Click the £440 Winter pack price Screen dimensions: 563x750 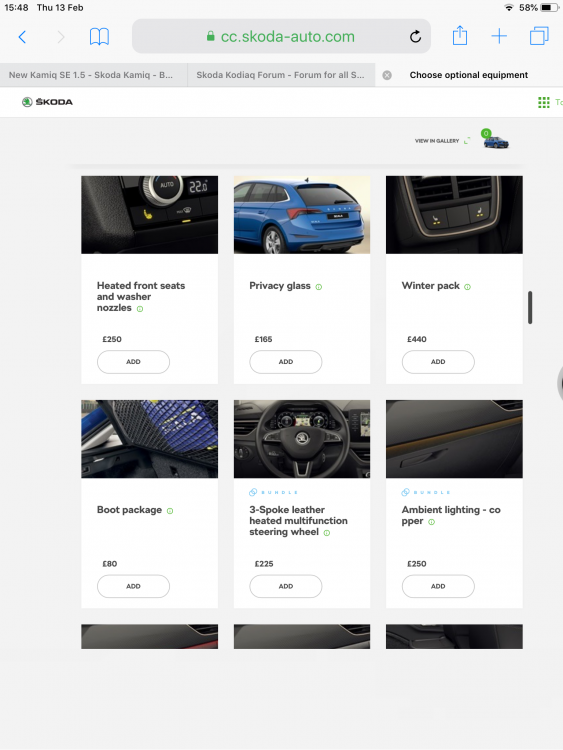(417, 339)
